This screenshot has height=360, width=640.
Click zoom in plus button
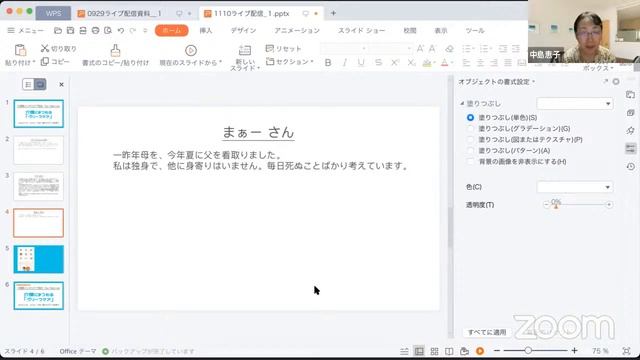574,351
